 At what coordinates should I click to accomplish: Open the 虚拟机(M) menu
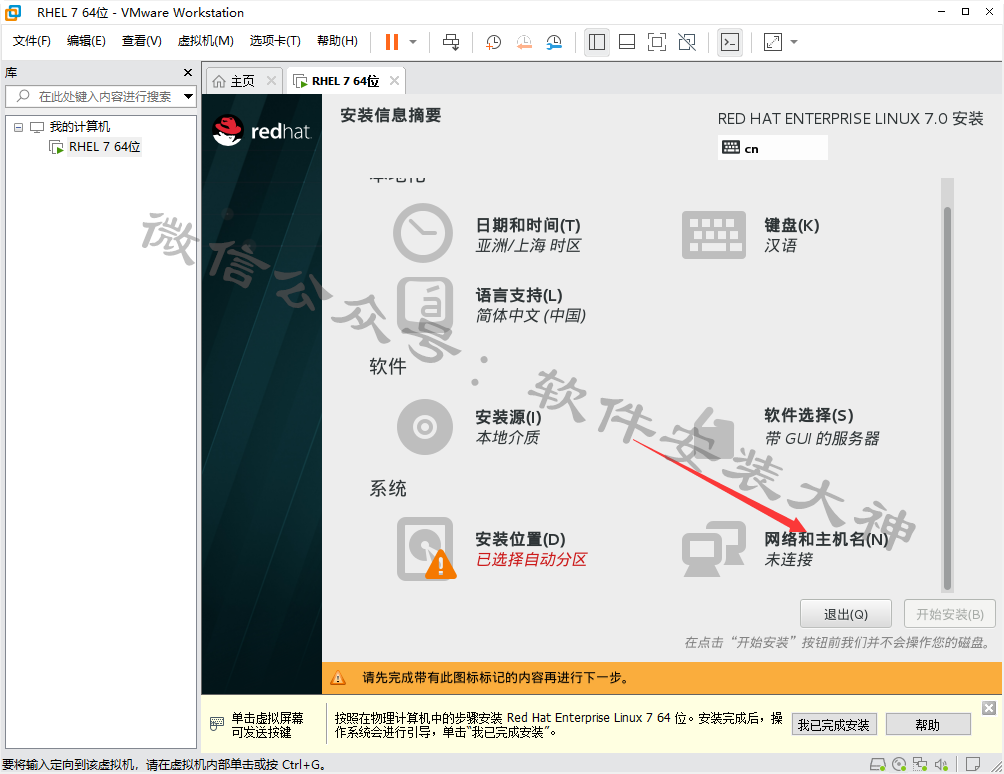click(x=206, y=41)
